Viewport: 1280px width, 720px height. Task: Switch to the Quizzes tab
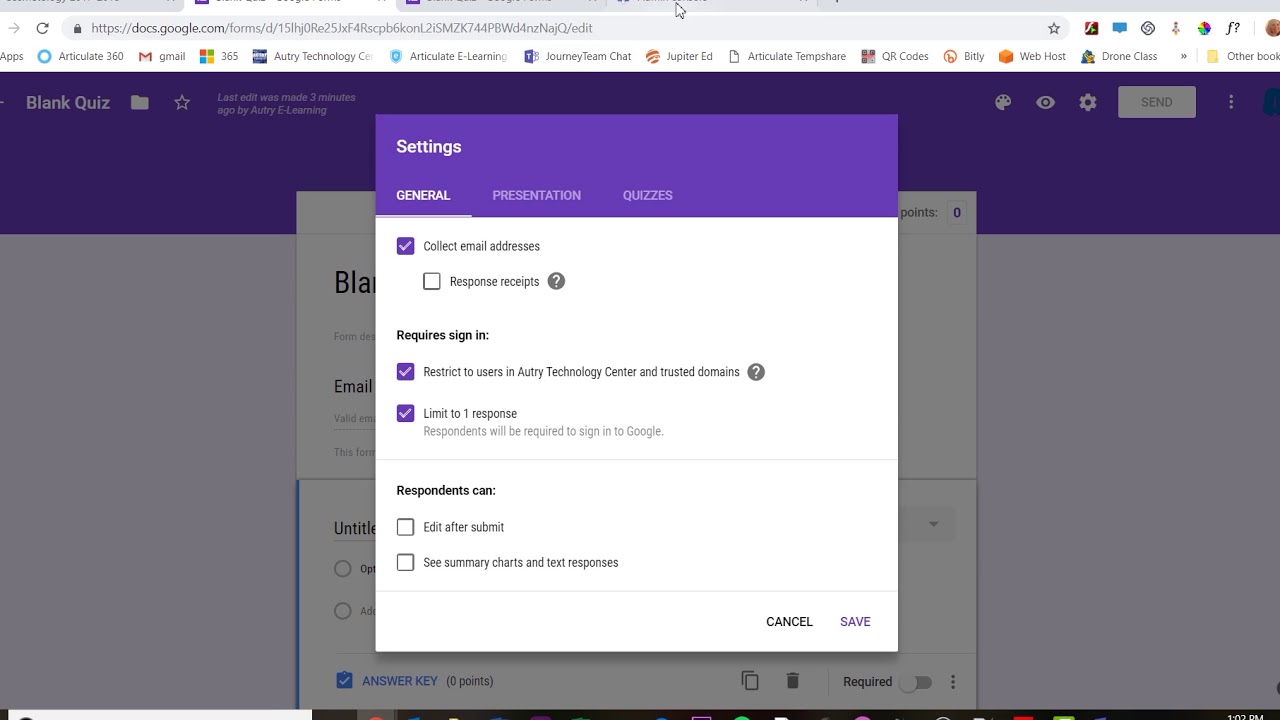click(x=647, y=195)
